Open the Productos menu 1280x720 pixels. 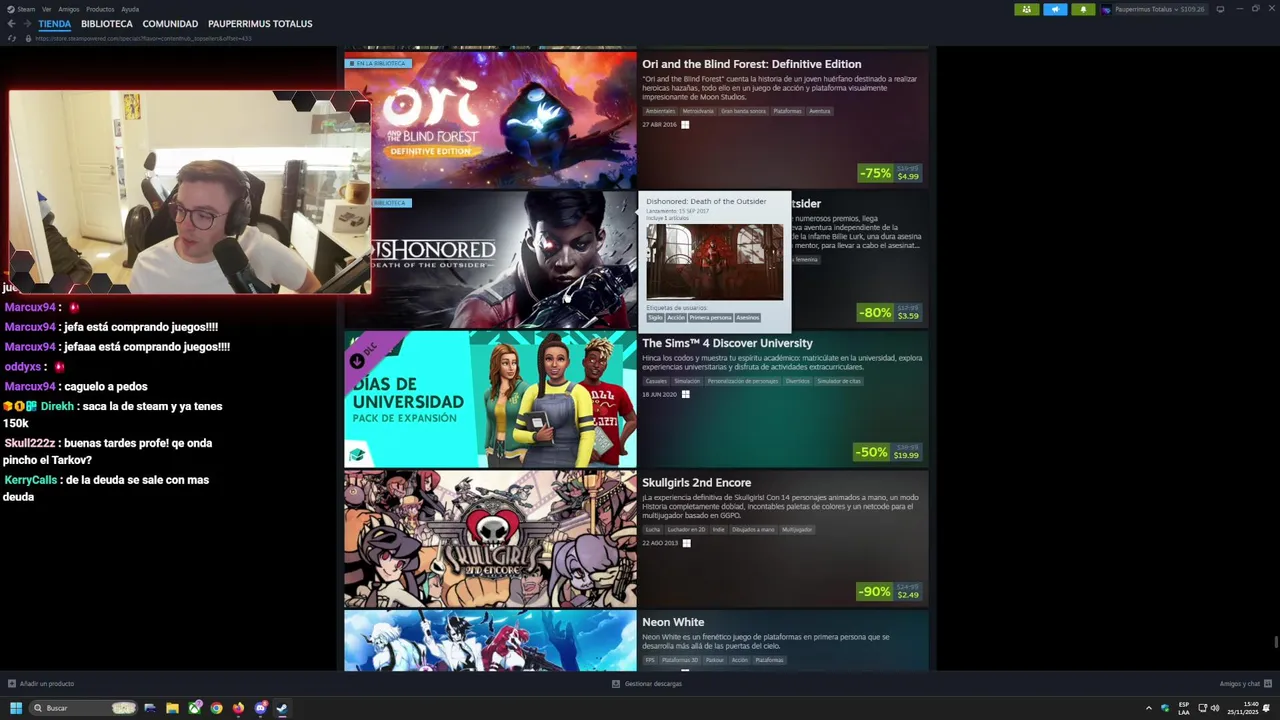(x=100, y=9)
